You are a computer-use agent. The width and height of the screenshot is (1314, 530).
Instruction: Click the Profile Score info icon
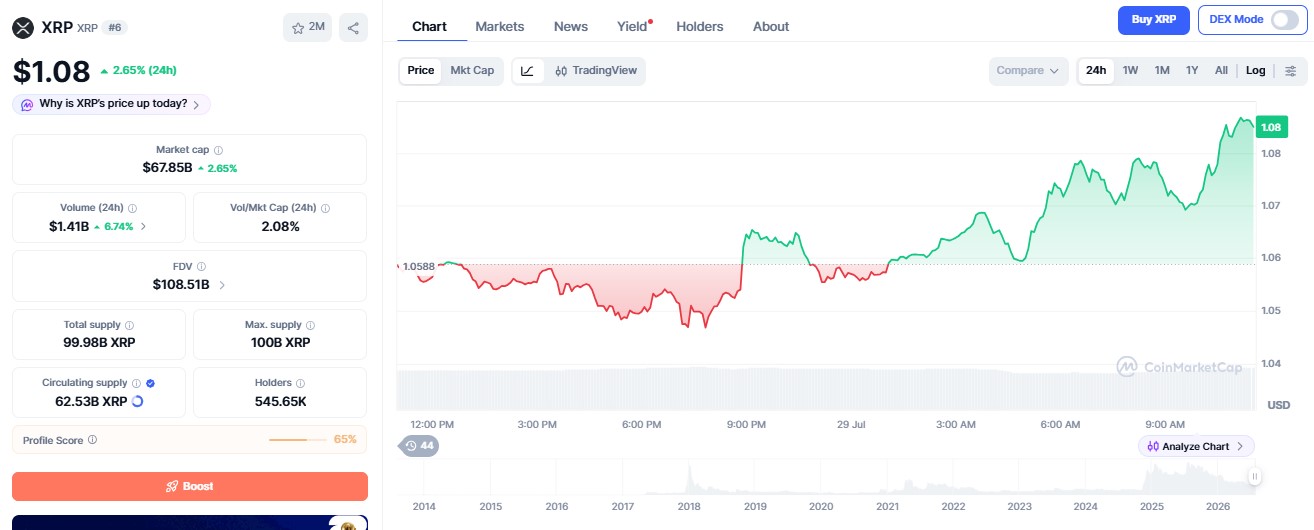93,440
